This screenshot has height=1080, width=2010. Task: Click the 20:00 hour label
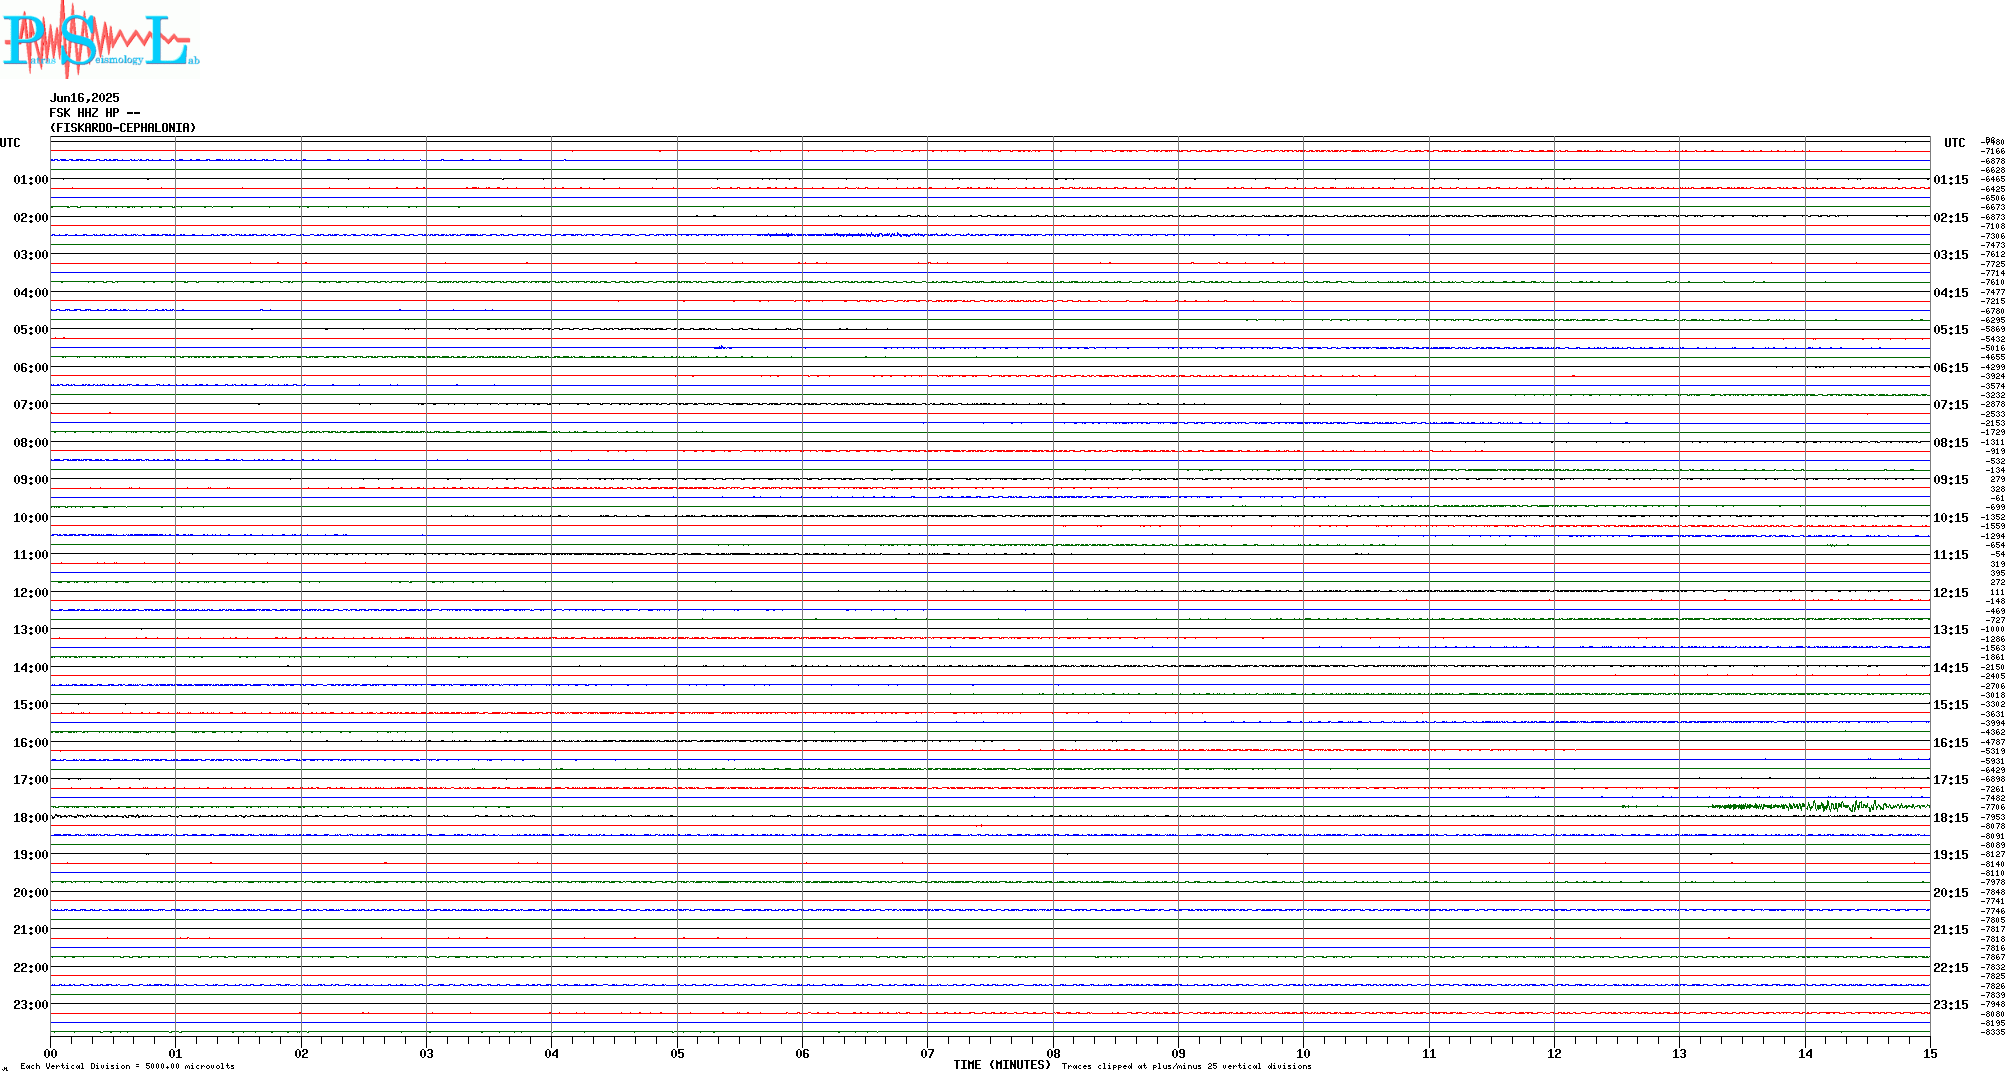[31, 893]
